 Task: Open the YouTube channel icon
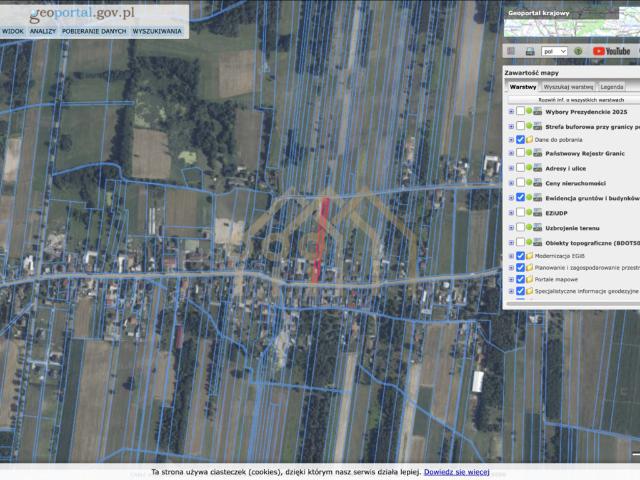(x=611, y=51)
